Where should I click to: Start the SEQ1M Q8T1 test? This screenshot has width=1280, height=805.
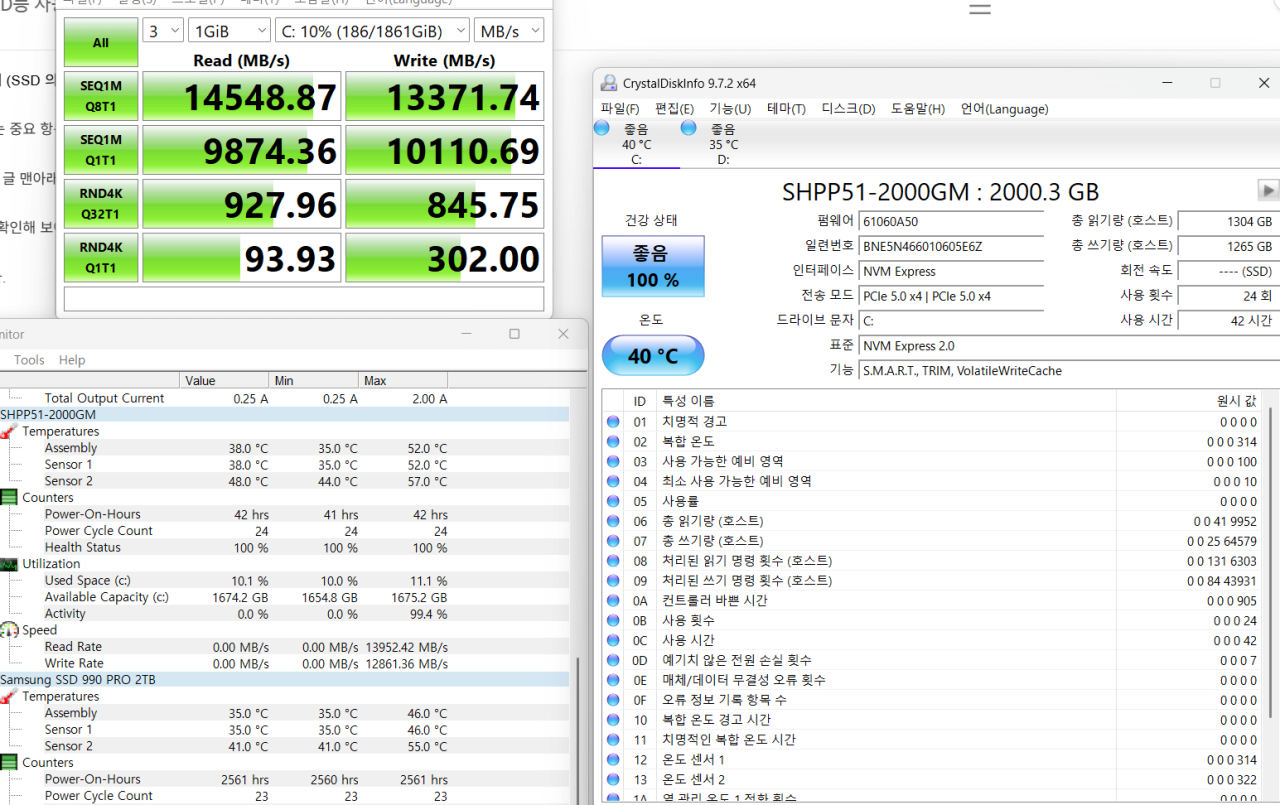click(x=101, y=96)
